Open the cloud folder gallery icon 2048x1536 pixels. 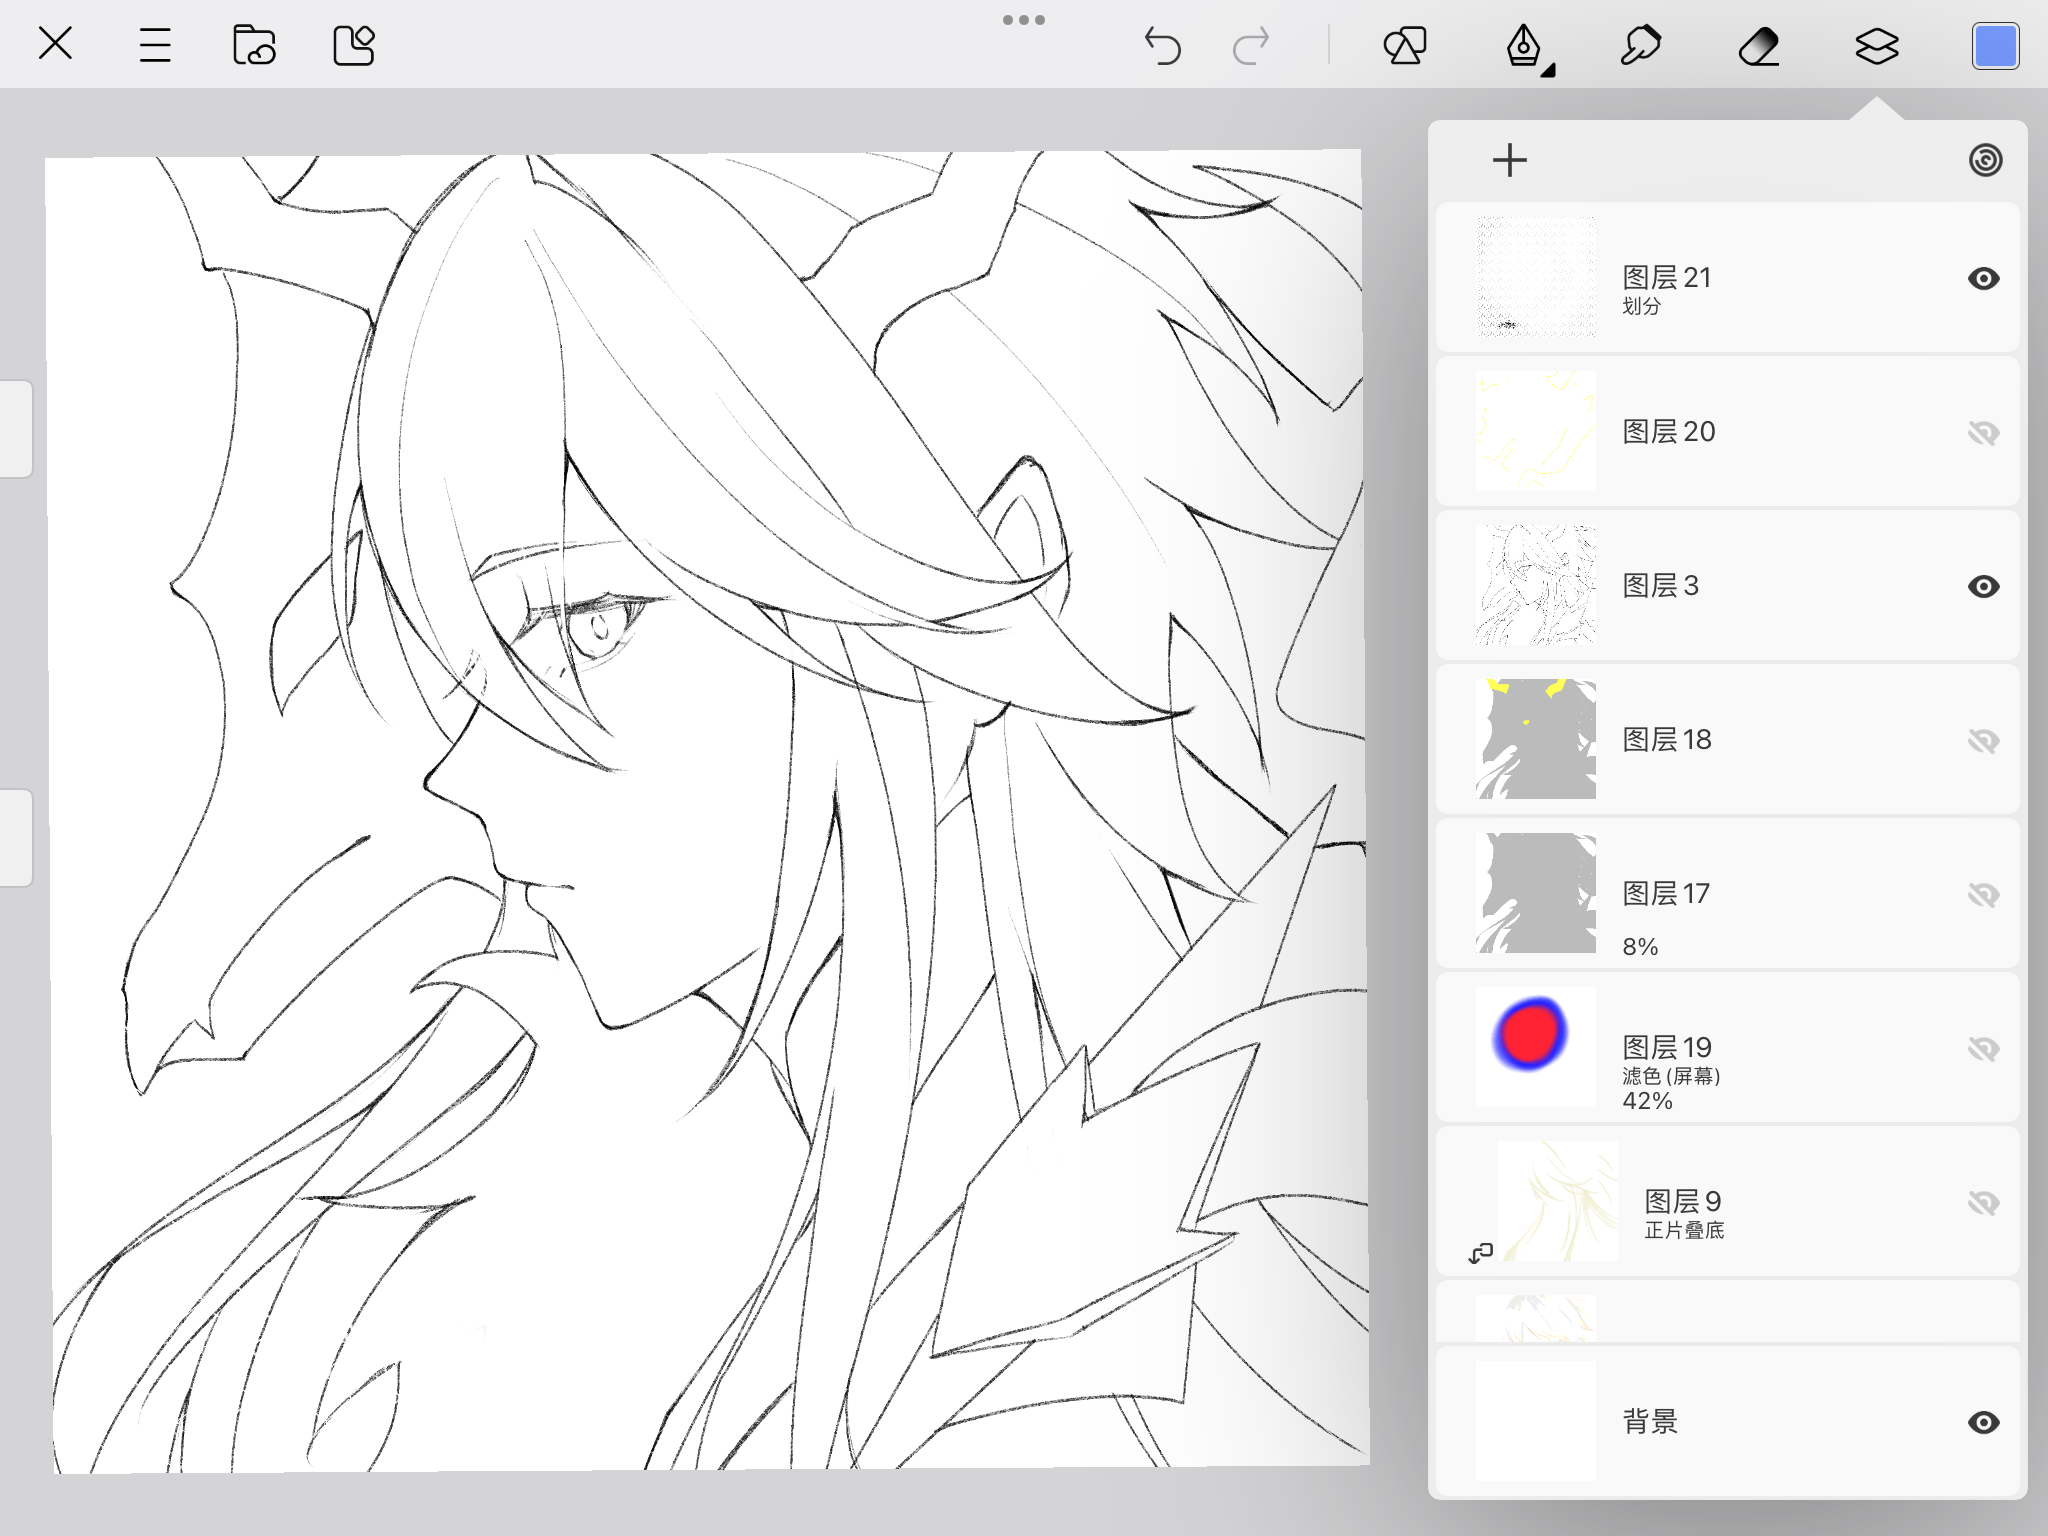tap(254, 45)
